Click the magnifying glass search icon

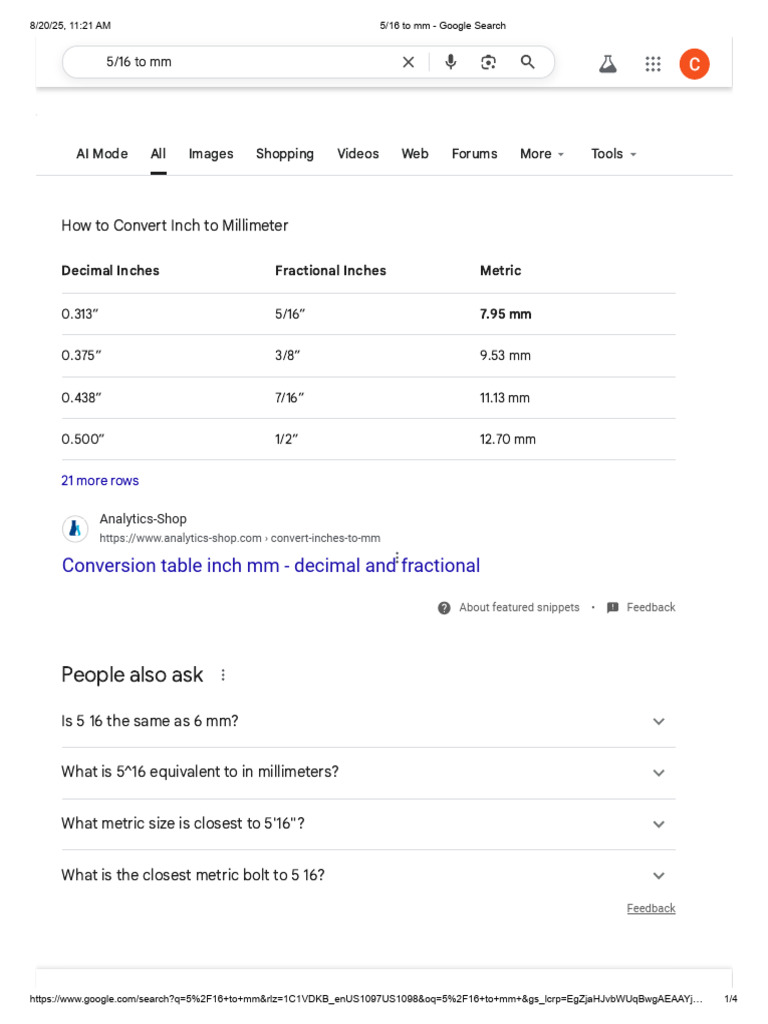(528, 62)
